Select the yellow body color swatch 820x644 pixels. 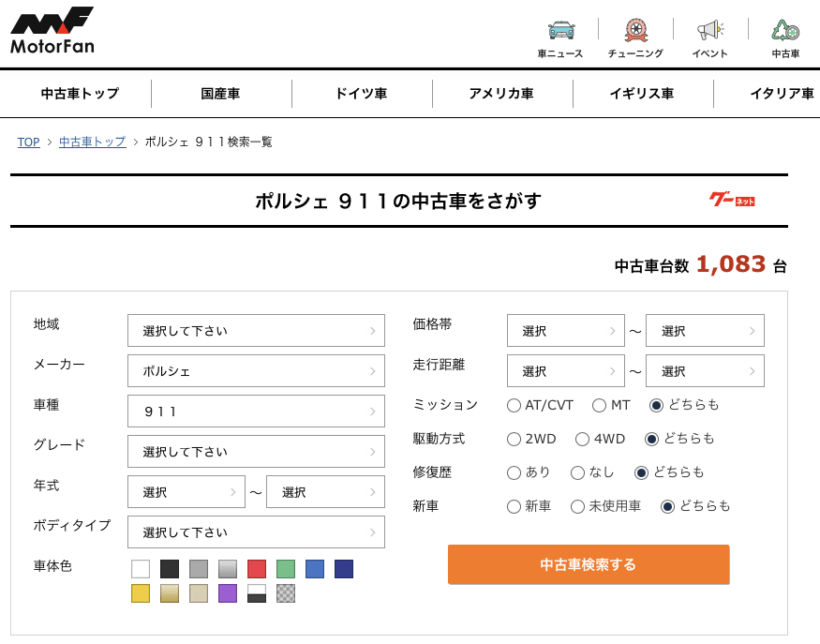tap(141, 594)
